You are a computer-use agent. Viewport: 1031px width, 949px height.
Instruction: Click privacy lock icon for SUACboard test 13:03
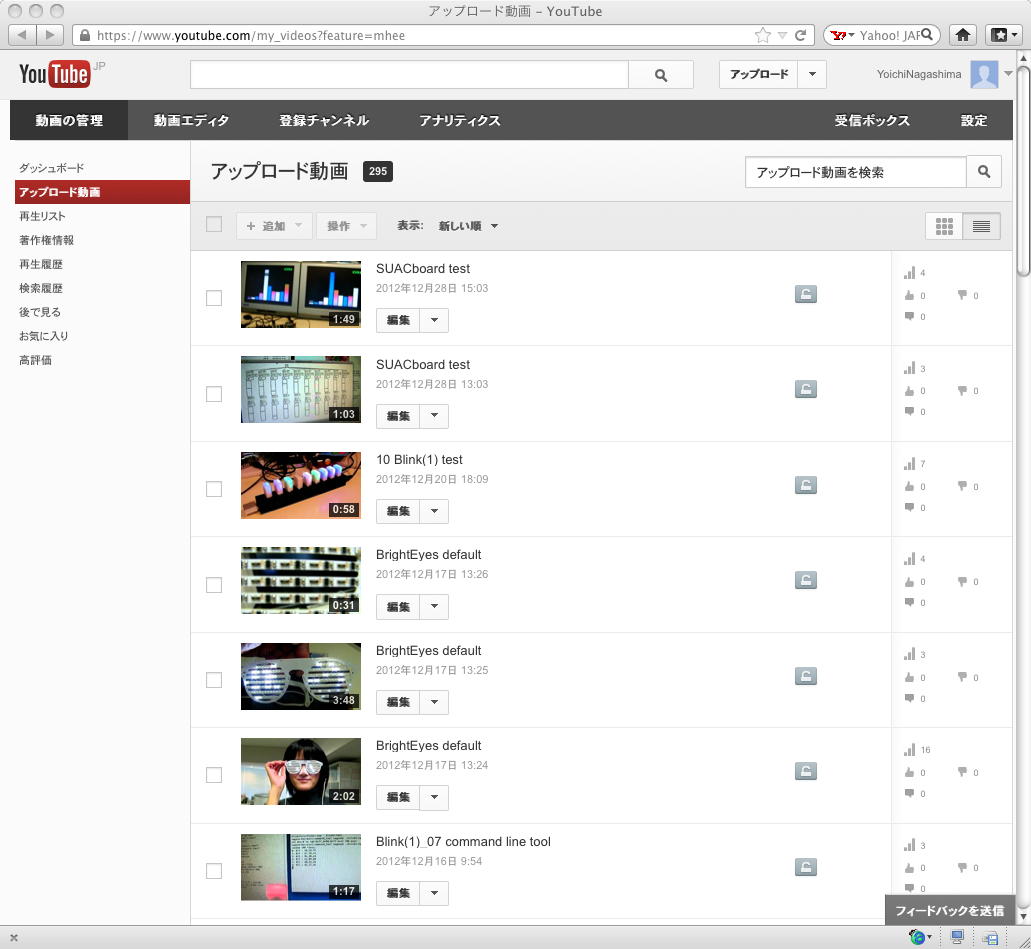pos(805,389)
